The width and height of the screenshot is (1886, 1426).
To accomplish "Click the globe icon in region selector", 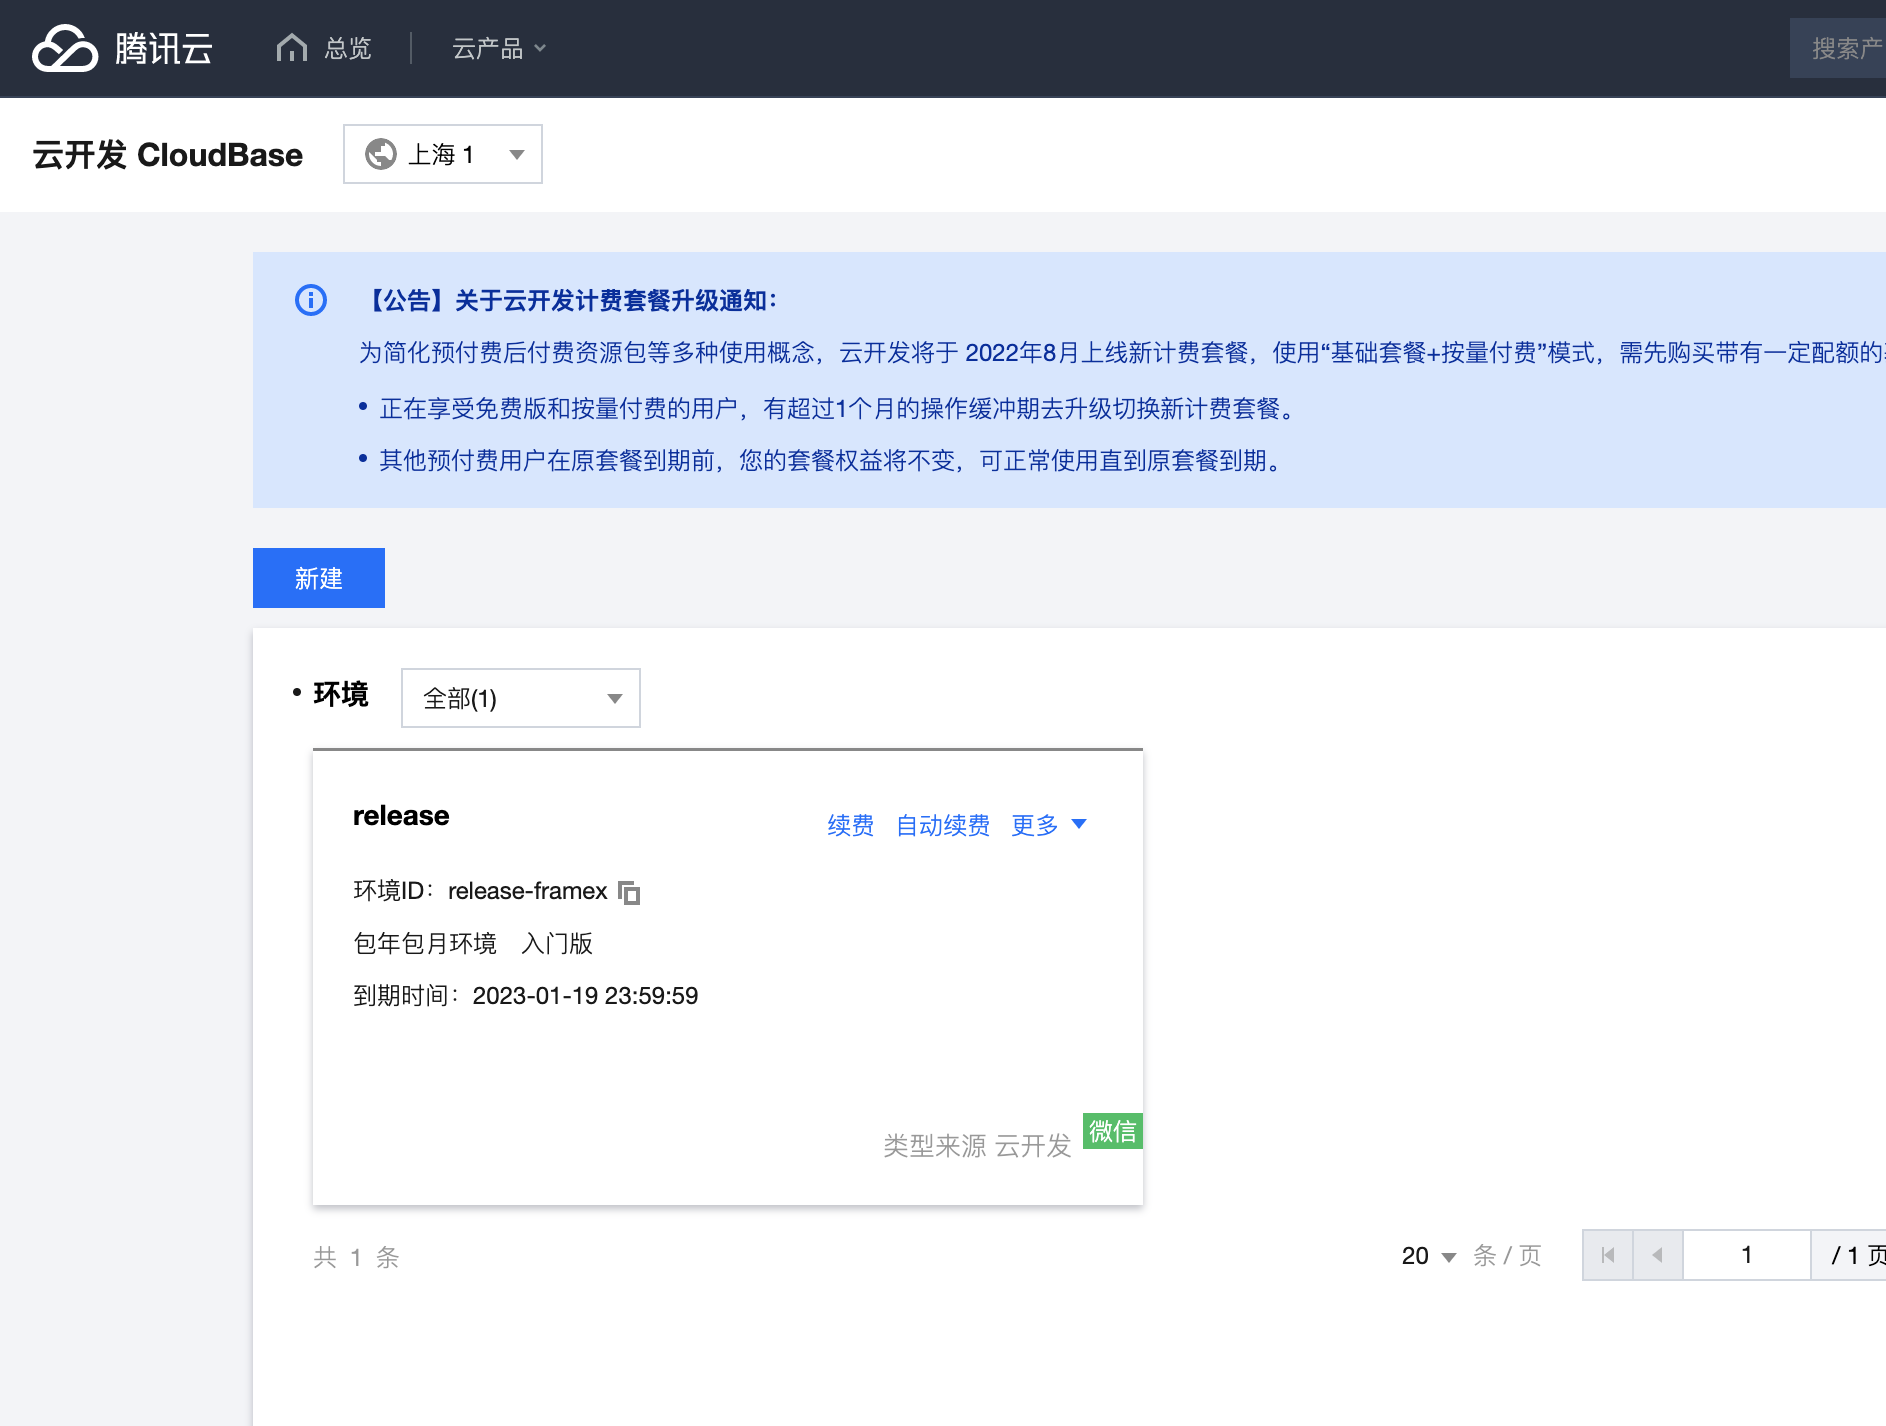I will pyautogui.click(x=381, y=154).
